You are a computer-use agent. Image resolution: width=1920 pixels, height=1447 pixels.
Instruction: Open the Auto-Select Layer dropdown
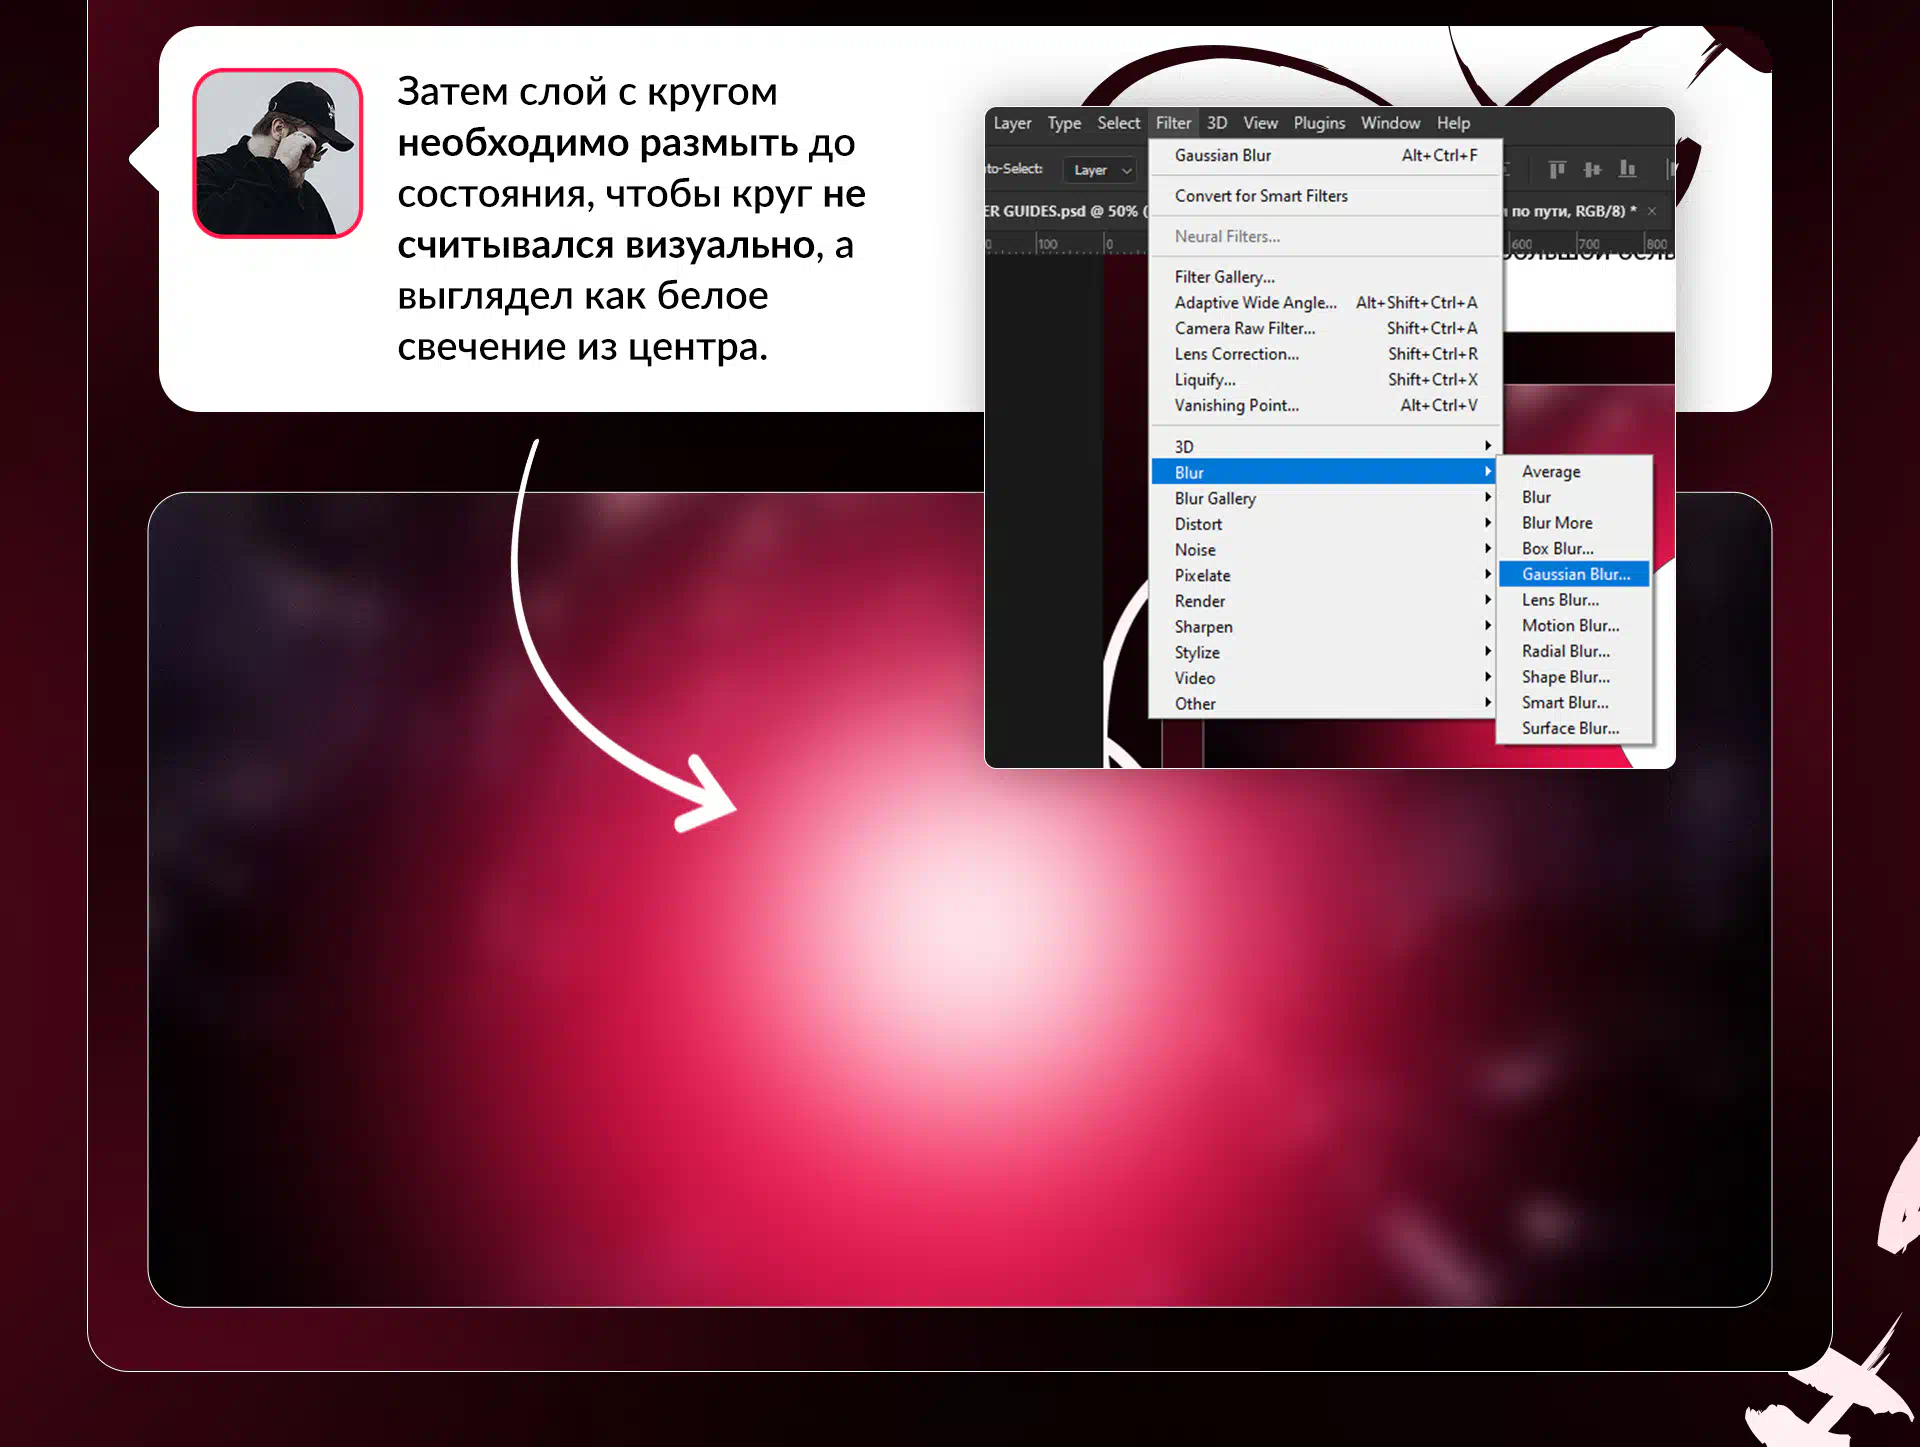(1100, 170)
